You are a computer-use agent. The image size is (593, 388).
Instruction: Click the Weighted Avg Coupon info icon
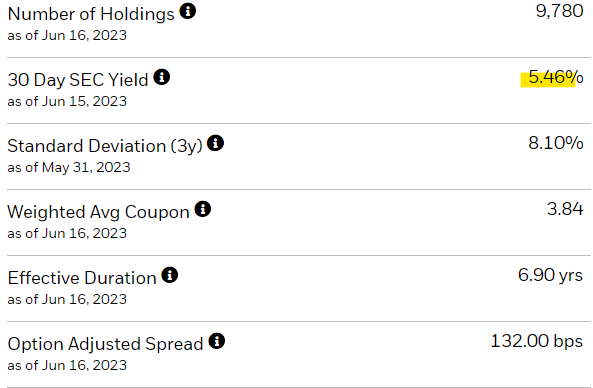[x=203, y=209]
